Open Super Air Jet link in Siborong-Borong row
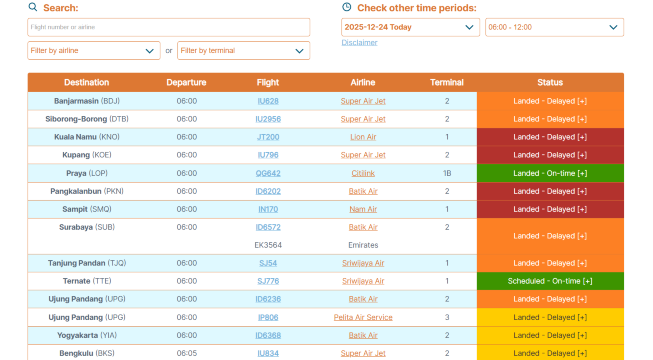 pyautogui.click(x=363, y=119)
